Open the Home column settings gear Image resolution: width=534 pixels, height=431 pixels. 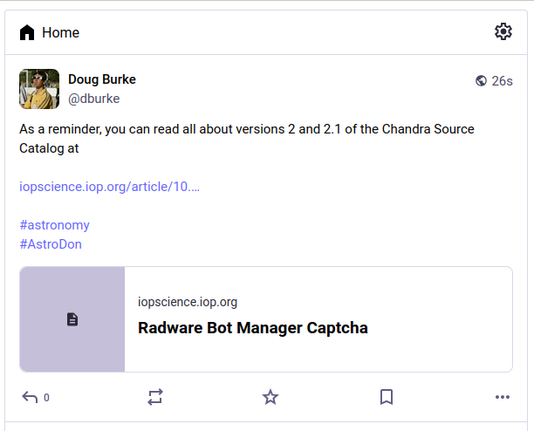503,32
